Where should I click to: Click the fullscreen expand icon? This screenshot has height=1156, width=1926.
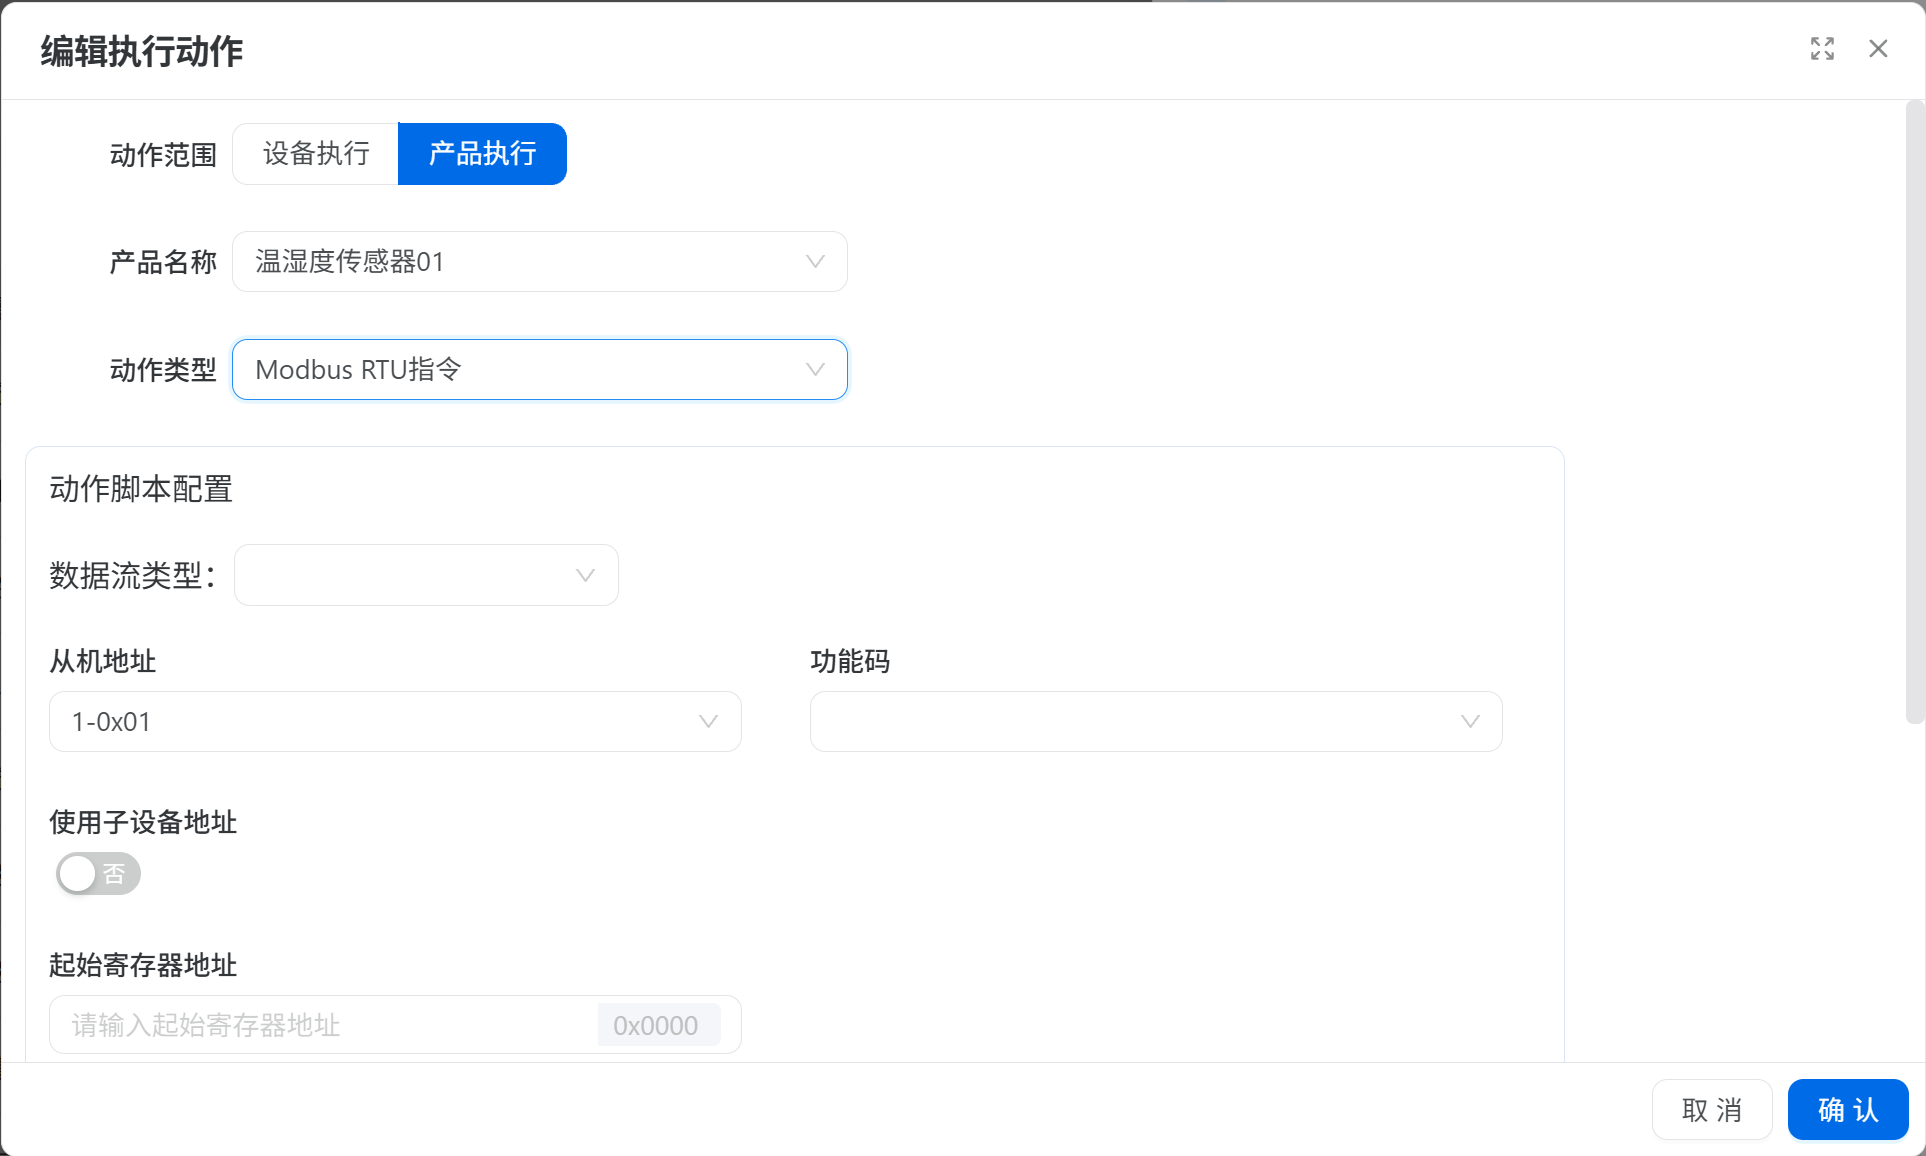pyautogui.click(x=1822, y=49)
